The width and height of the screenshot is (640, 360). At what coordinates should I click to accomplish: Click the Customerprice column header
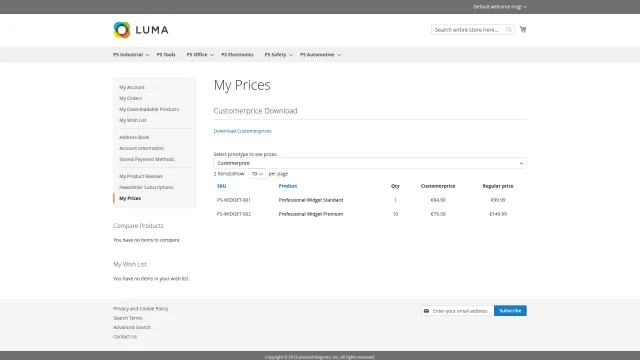click(x=438, y=186)
